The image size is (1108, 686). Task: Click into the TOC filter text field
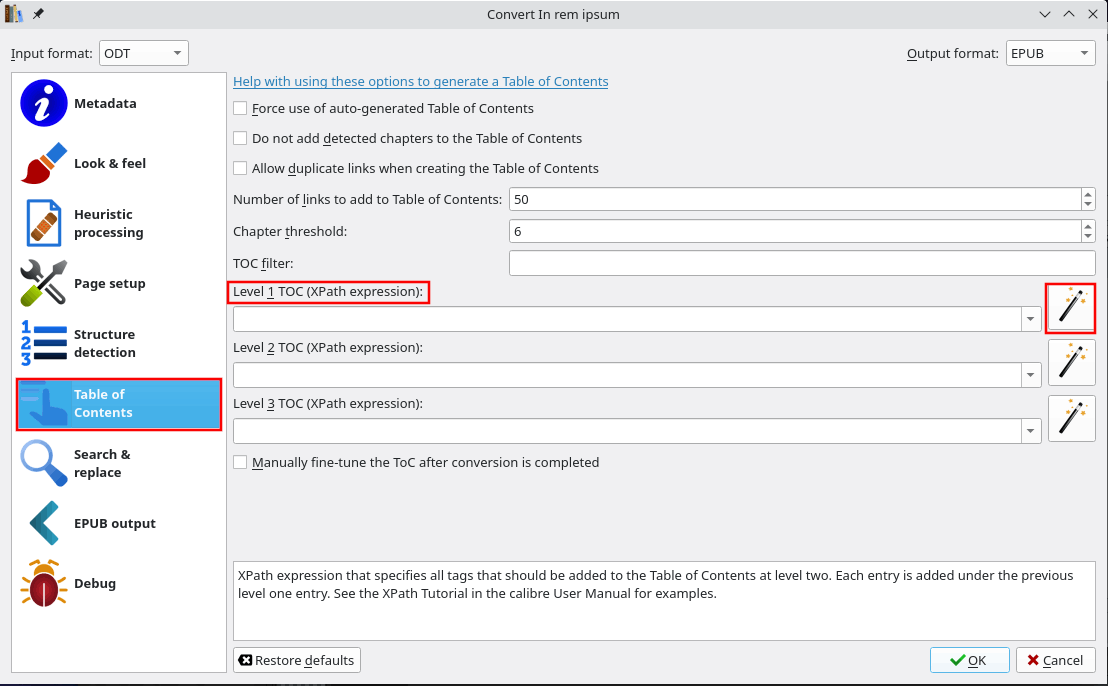(801, 263)
